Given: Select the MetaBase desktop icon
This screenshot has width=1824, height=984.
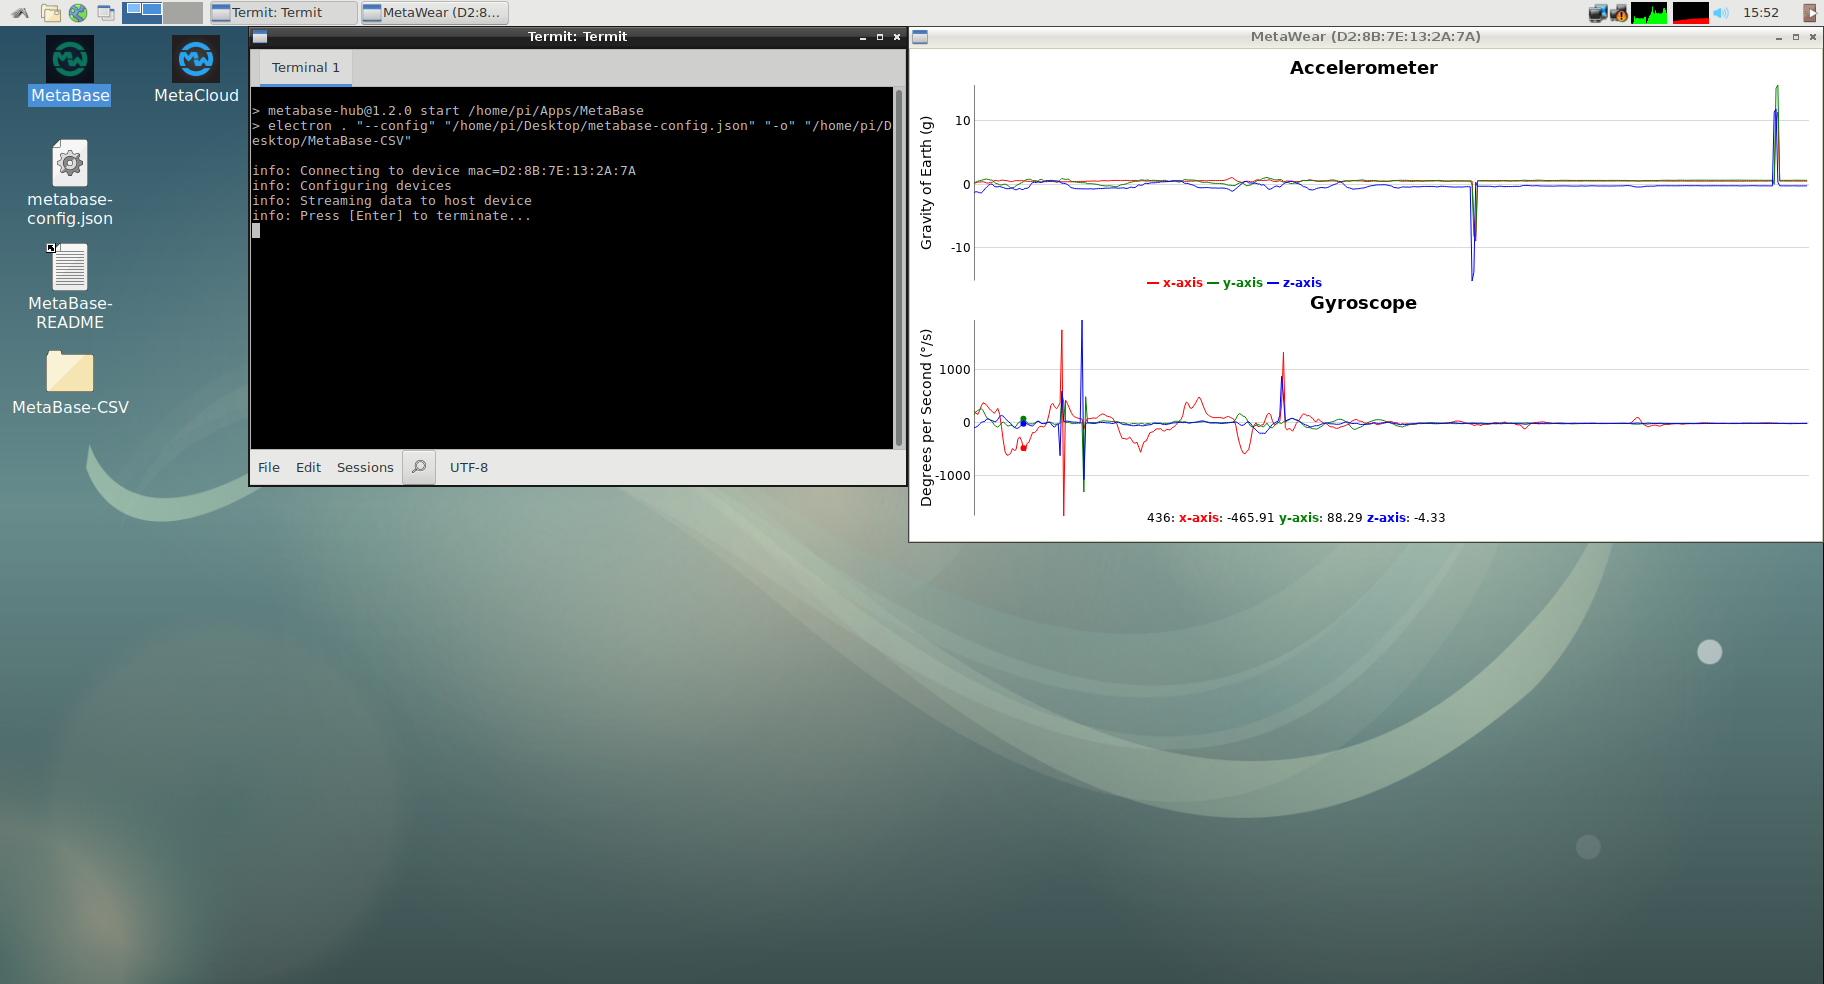Looking at the screenshot, I should pos(70,70).
